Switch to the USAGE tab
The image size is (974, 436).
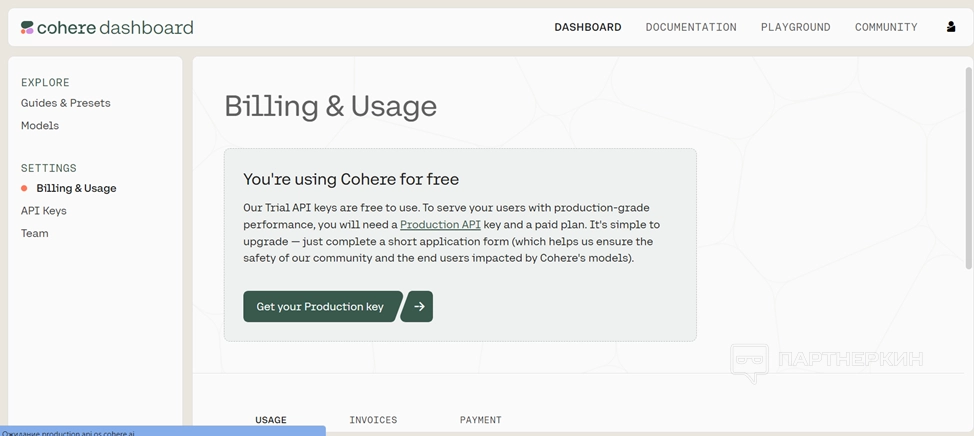271,420
